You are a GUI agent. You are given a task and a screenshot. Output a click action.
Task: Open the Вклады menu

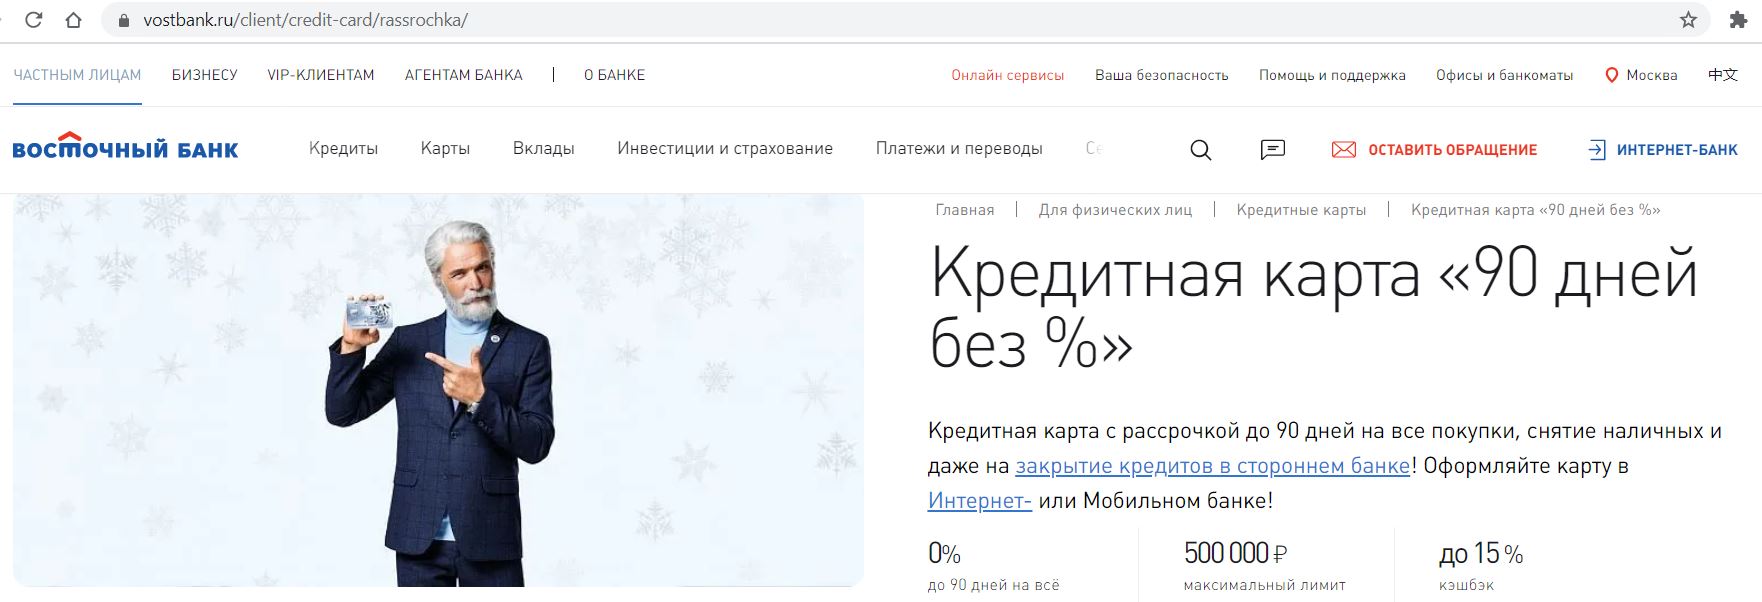(x=544, y=148)
